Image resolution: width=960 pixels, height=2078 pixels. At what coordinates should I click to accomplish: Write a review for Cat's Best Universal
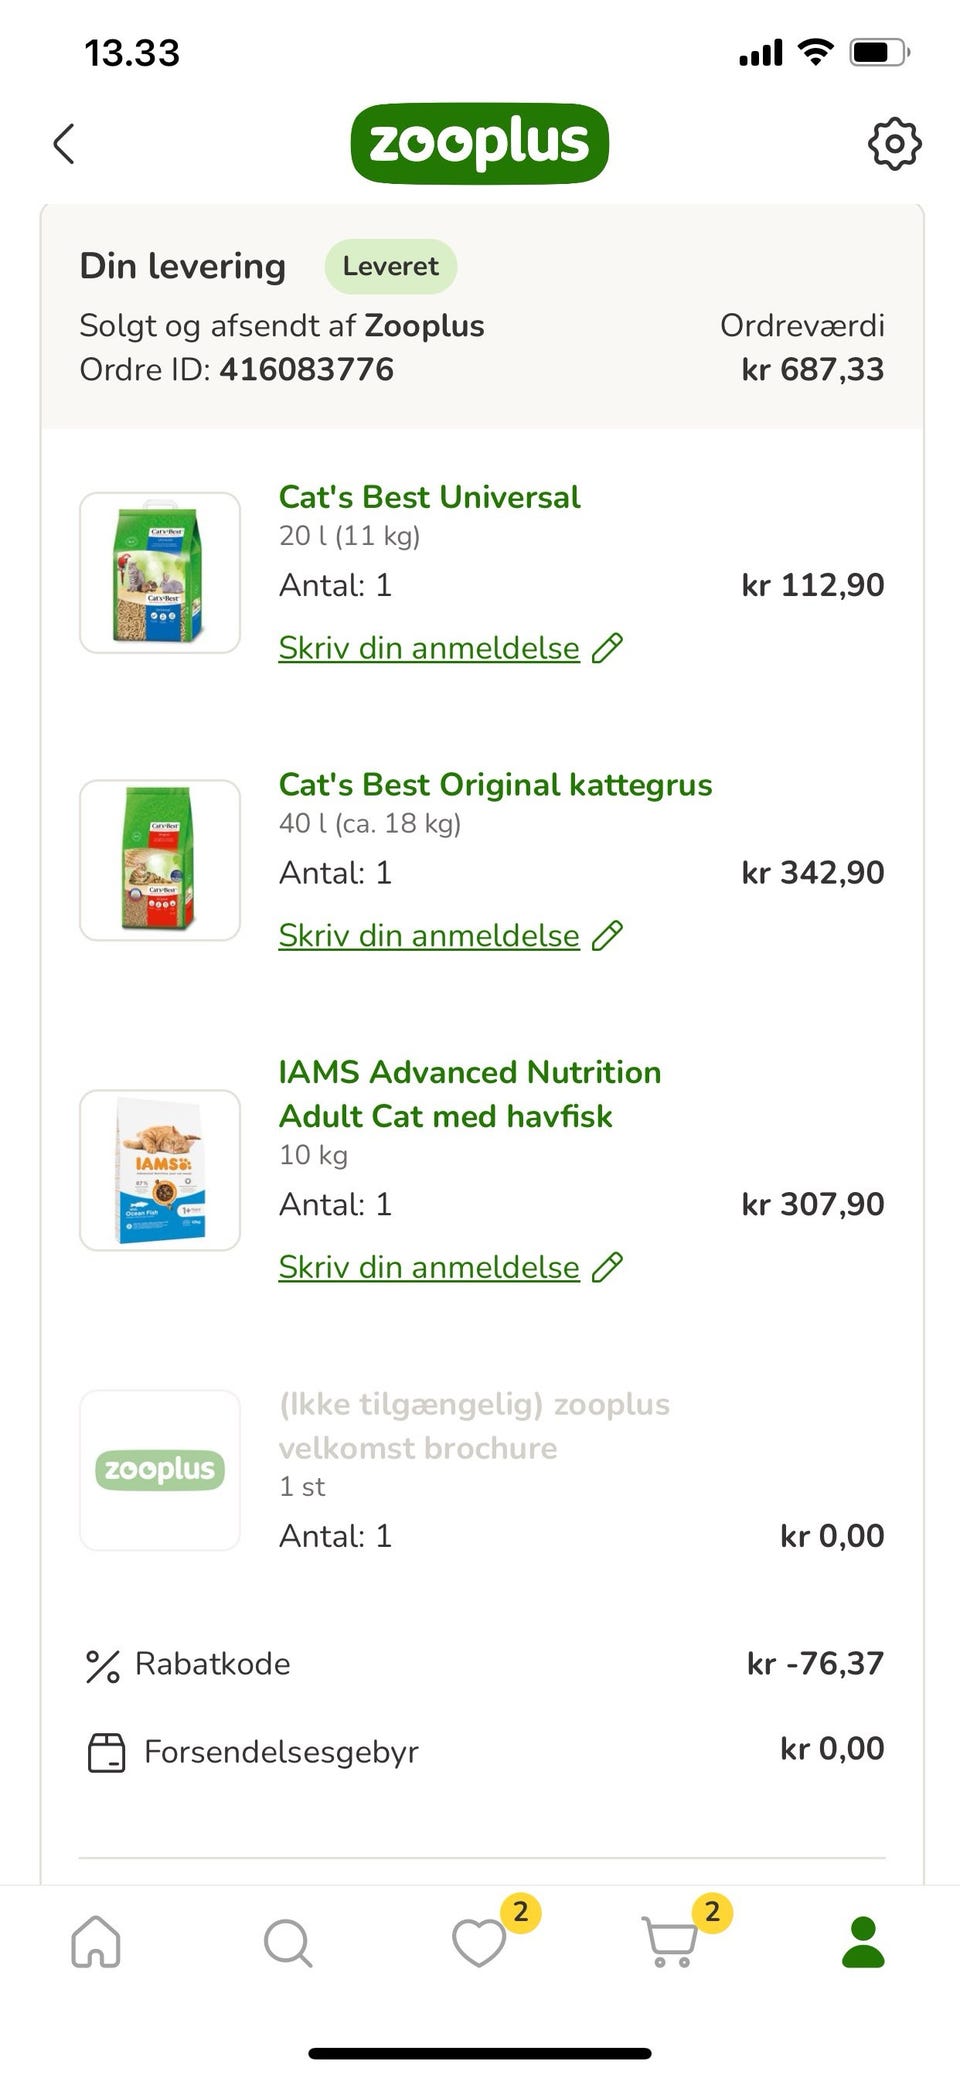(x=429, y=648)
